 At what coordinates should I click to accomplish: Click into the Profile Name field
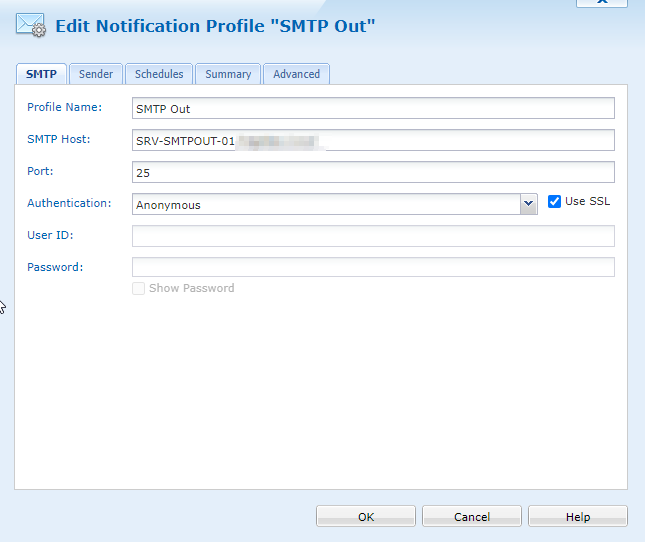[x=373, y=108]
